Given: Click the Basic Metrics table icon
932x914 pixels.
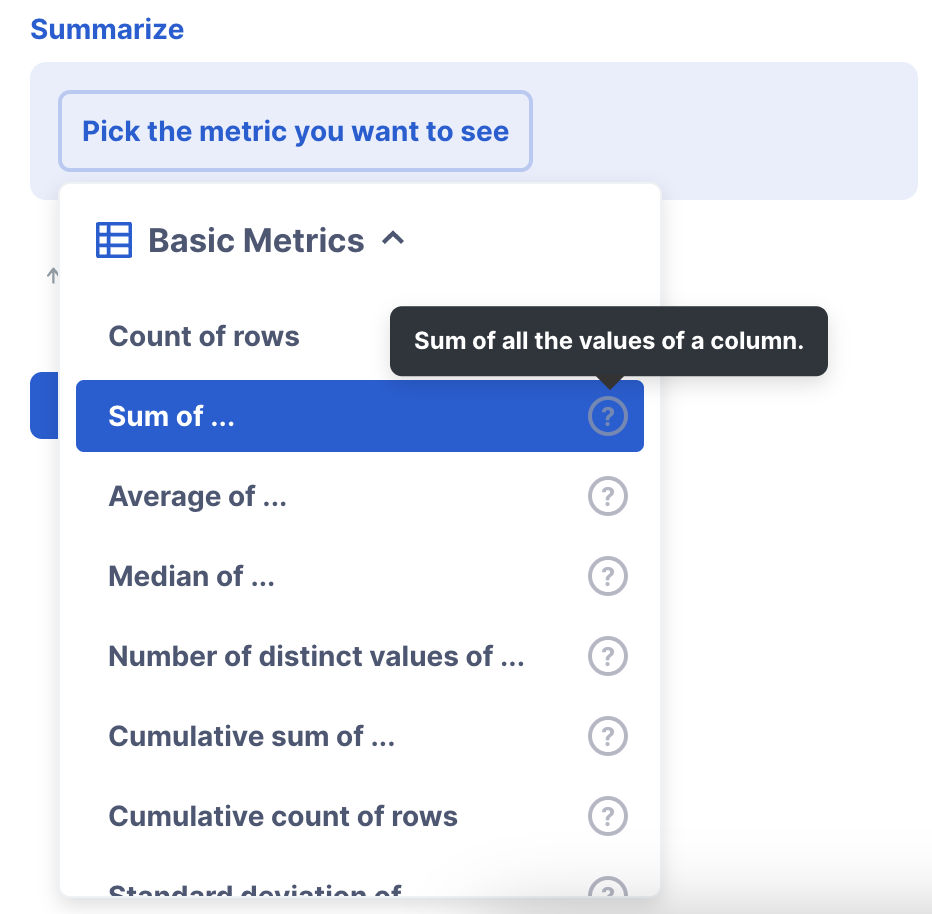Looking at the screenshot, I should pos(114,240).
